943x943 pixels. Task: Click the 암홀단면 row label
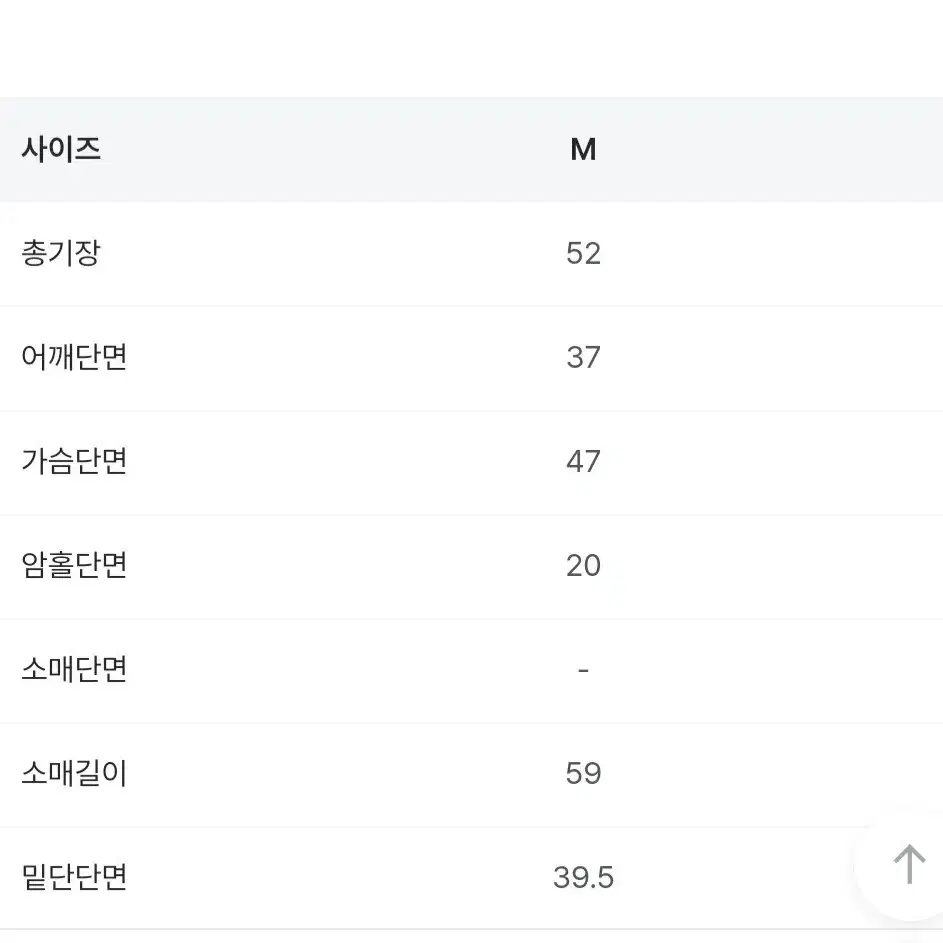coord(74,565)
